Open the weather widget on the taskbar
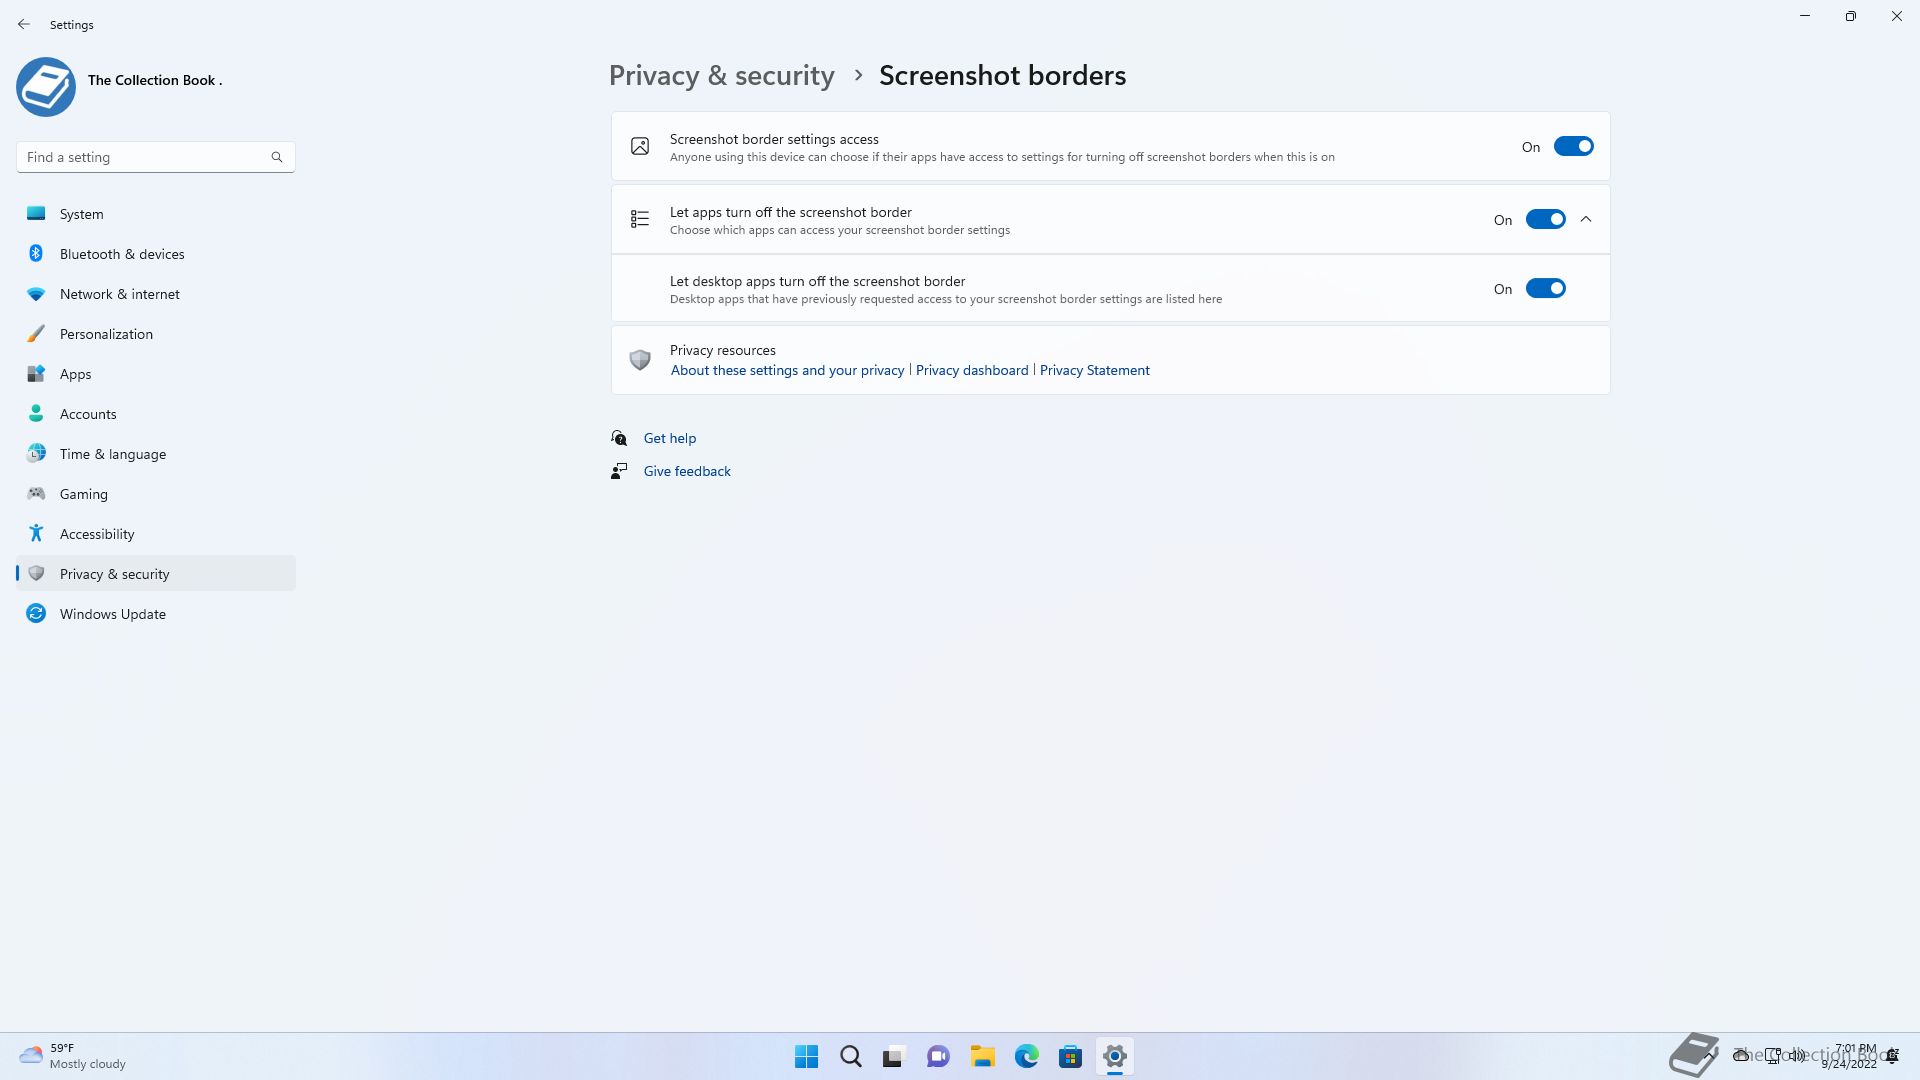 point(72,1056)
